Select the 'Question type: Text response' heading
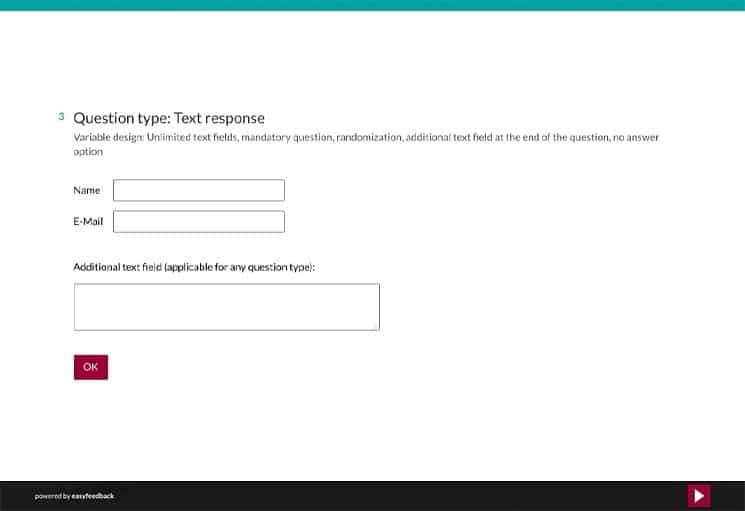Viewport: 745px width, 511px height. pos(169,118)
